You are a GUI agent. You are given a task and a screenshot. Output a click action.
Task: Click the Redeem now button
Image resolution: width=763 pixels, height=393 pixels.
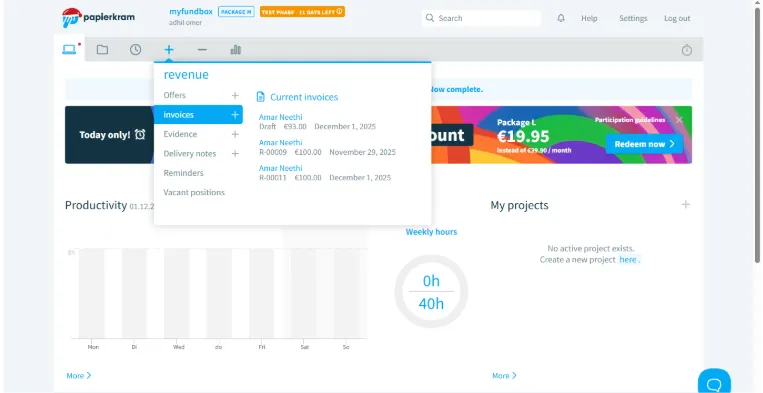coord(644,144)
